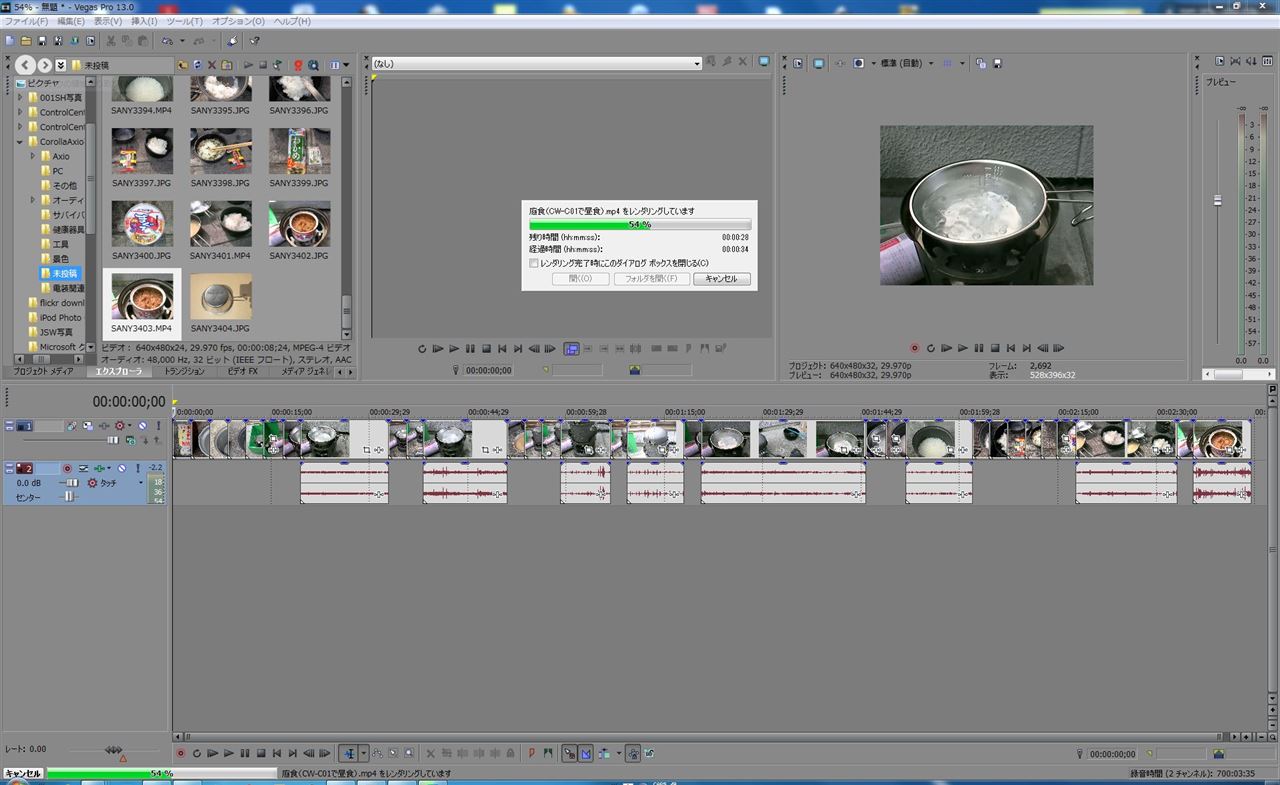Mute video track 1
Screen dimensions: 1280x785
coord(142,426)
